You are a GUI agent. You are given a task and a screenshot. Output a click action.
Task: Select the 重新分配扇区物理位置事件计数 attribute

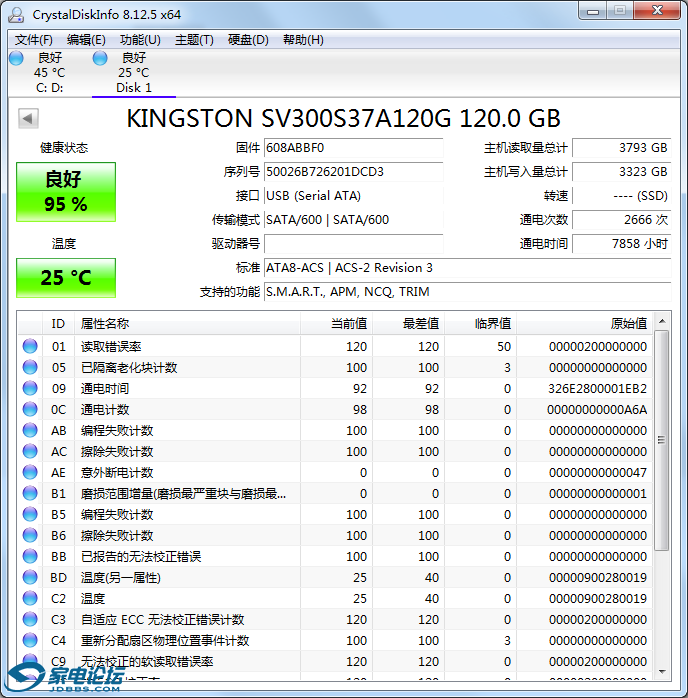165,641
